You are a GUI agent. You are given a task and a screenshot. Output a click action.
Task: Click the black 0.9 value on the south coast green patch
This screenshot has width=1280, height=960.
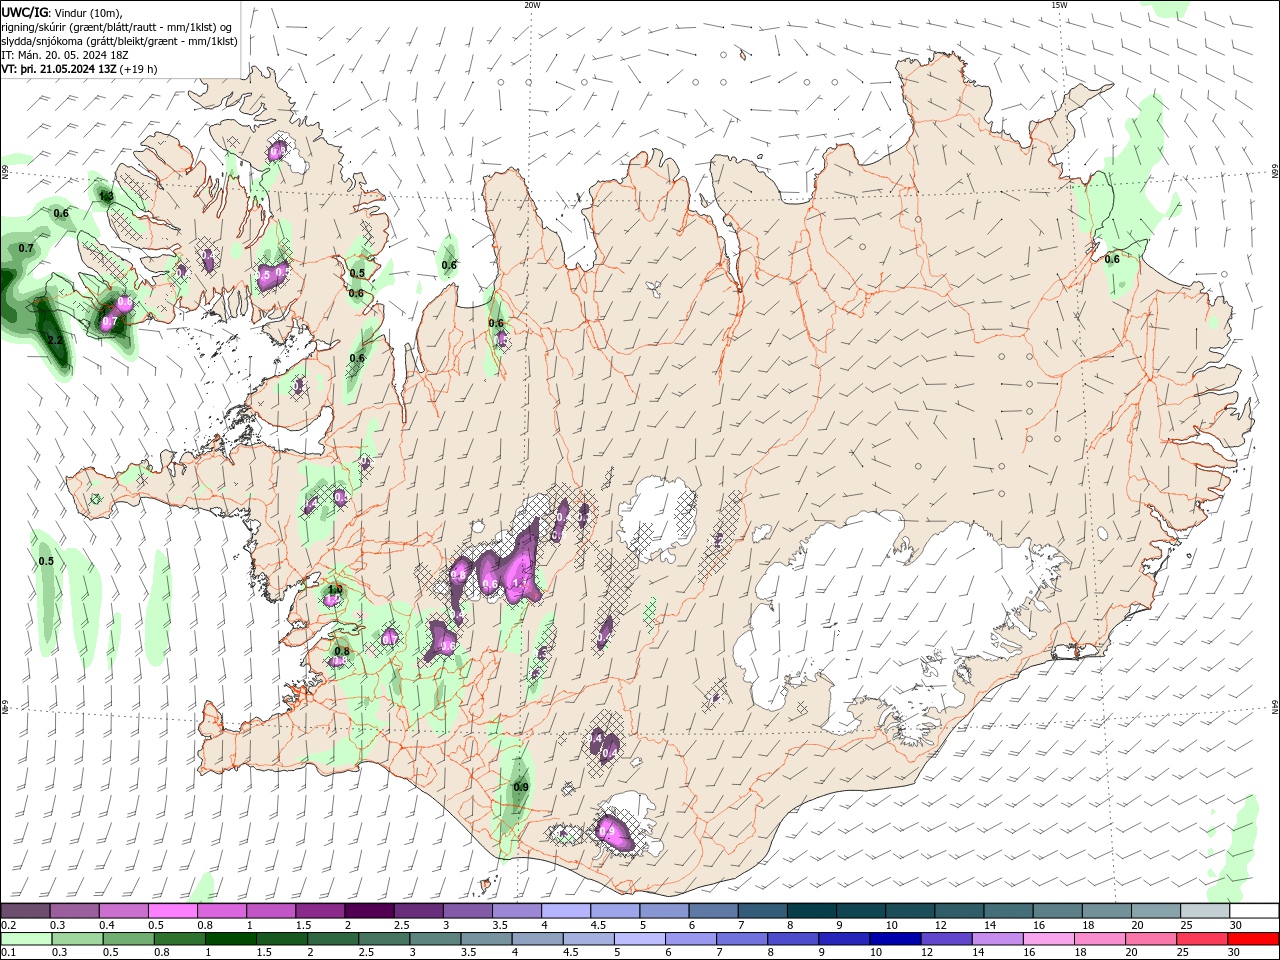tap(521, 787)
